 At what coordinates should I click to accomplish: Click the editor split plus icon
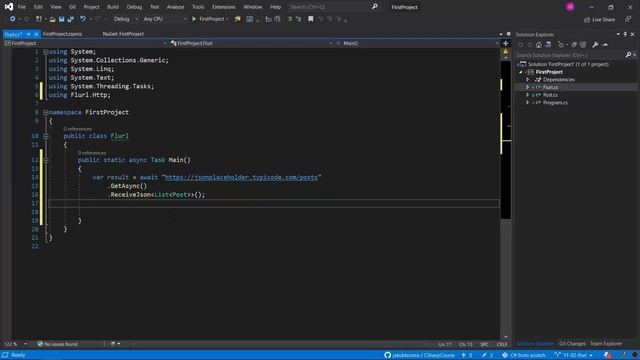coord(505,43)
